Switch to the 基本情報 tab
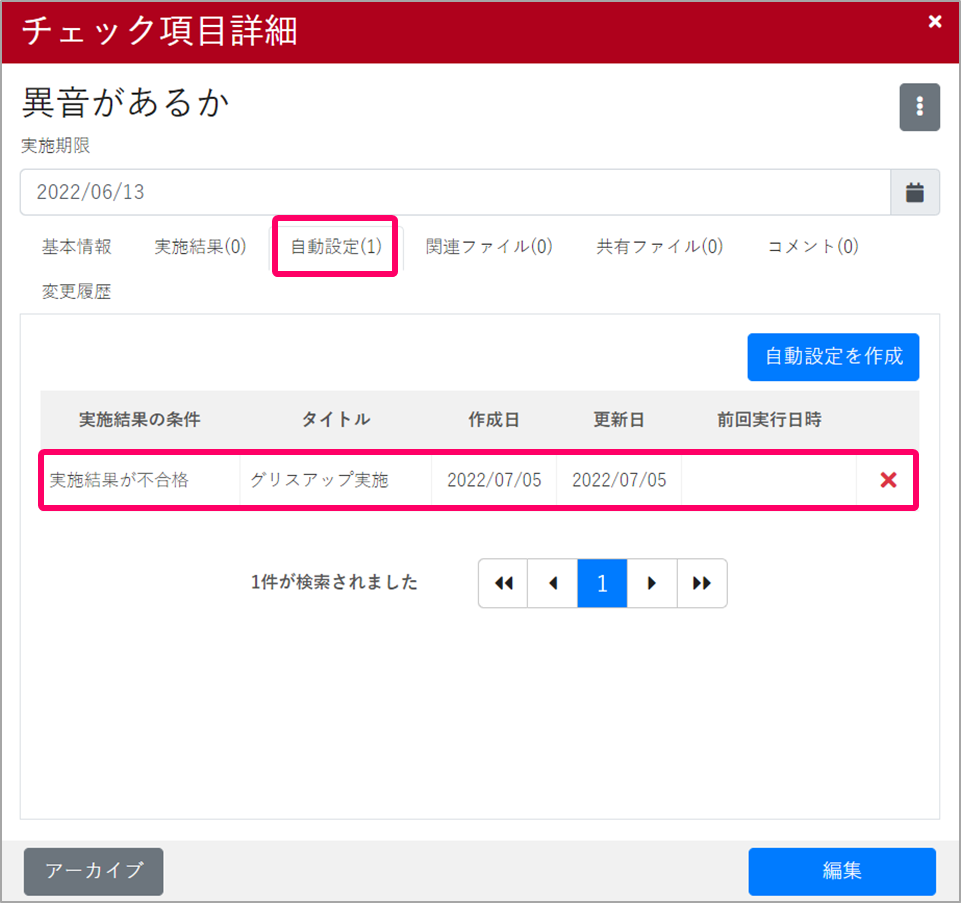This screenshot has width=961, height=903. coord(76,246)
